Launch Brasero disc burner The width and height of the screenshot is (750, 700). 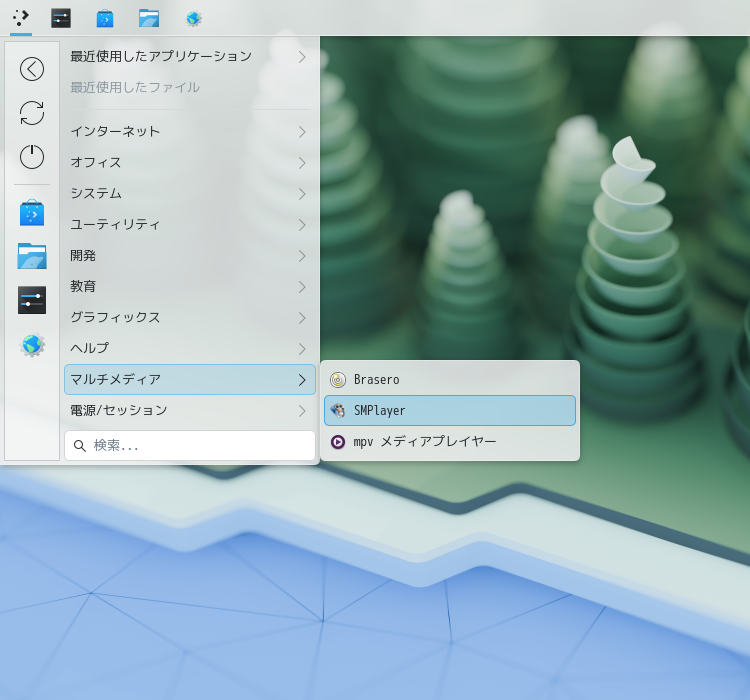click(x=450, y=379)
